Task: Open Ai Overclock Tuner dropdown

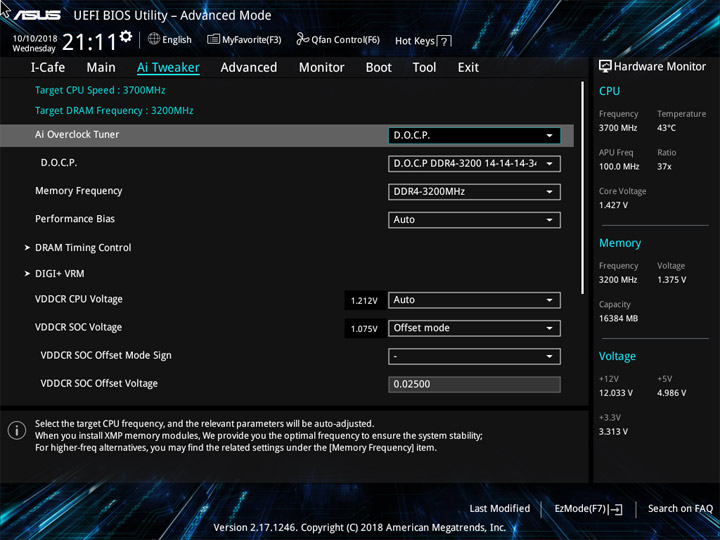Action: [x=474, y=135]
